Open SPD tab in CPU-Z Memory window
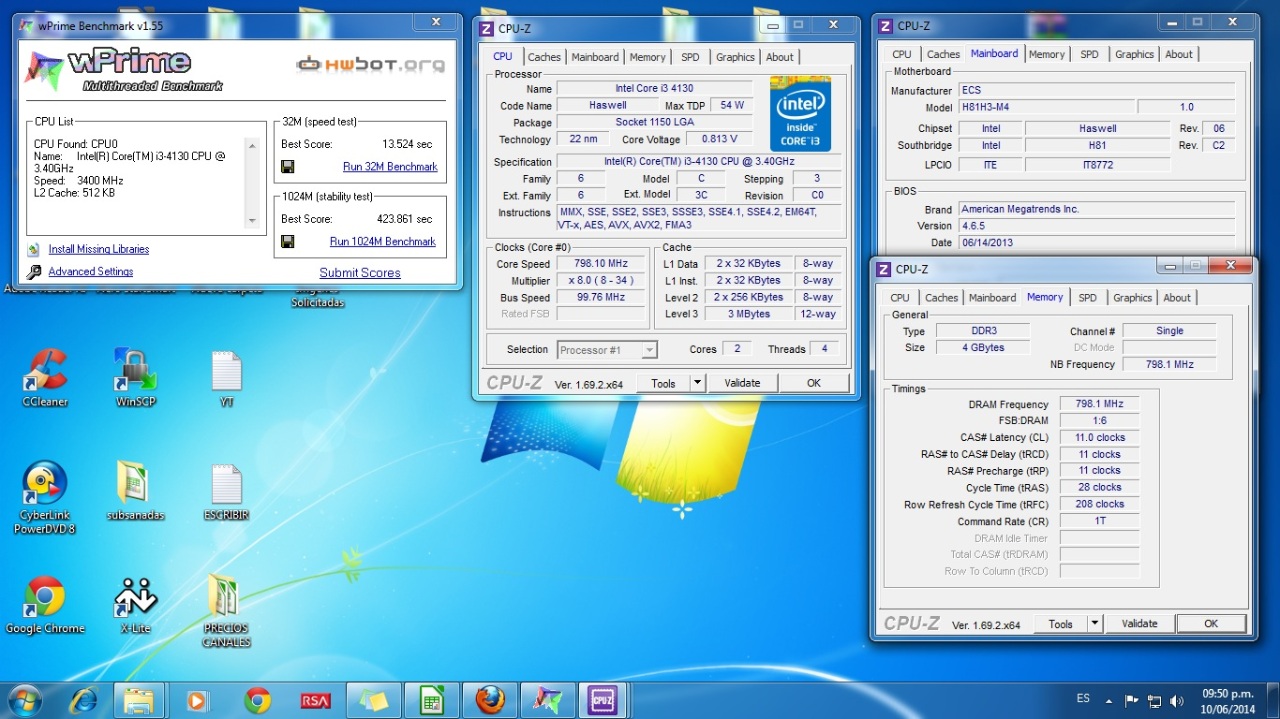Image resolution: width=1280 pixels, height=719 pixels. pyautogui.click(x=1087, y=297)
